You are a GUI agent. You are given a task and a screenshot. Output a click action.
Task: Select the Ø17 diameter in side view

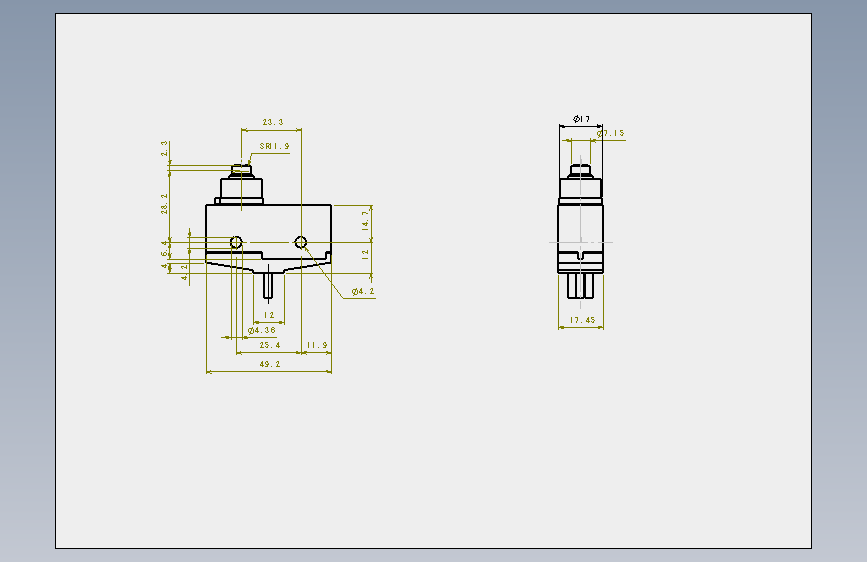click(581, 118)
